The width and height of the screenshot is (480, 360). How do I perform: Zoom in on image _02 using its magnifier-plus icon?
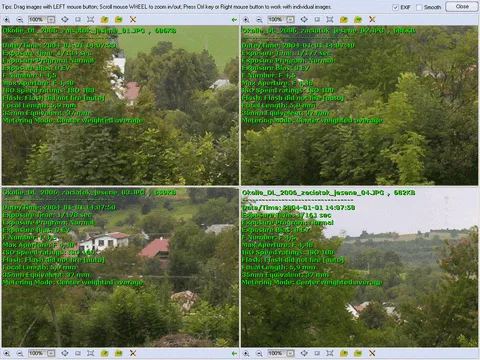click(x=246, y=20)
